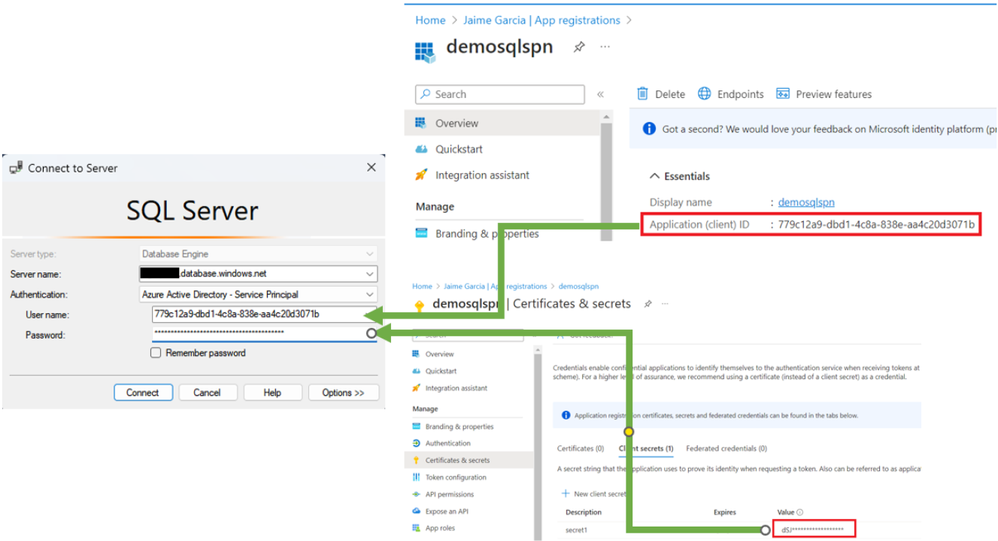This screenshot has height=541, width=998.
Task: Collapse the upper sidebar with the double chevron
Action: [x=600, y=94]
